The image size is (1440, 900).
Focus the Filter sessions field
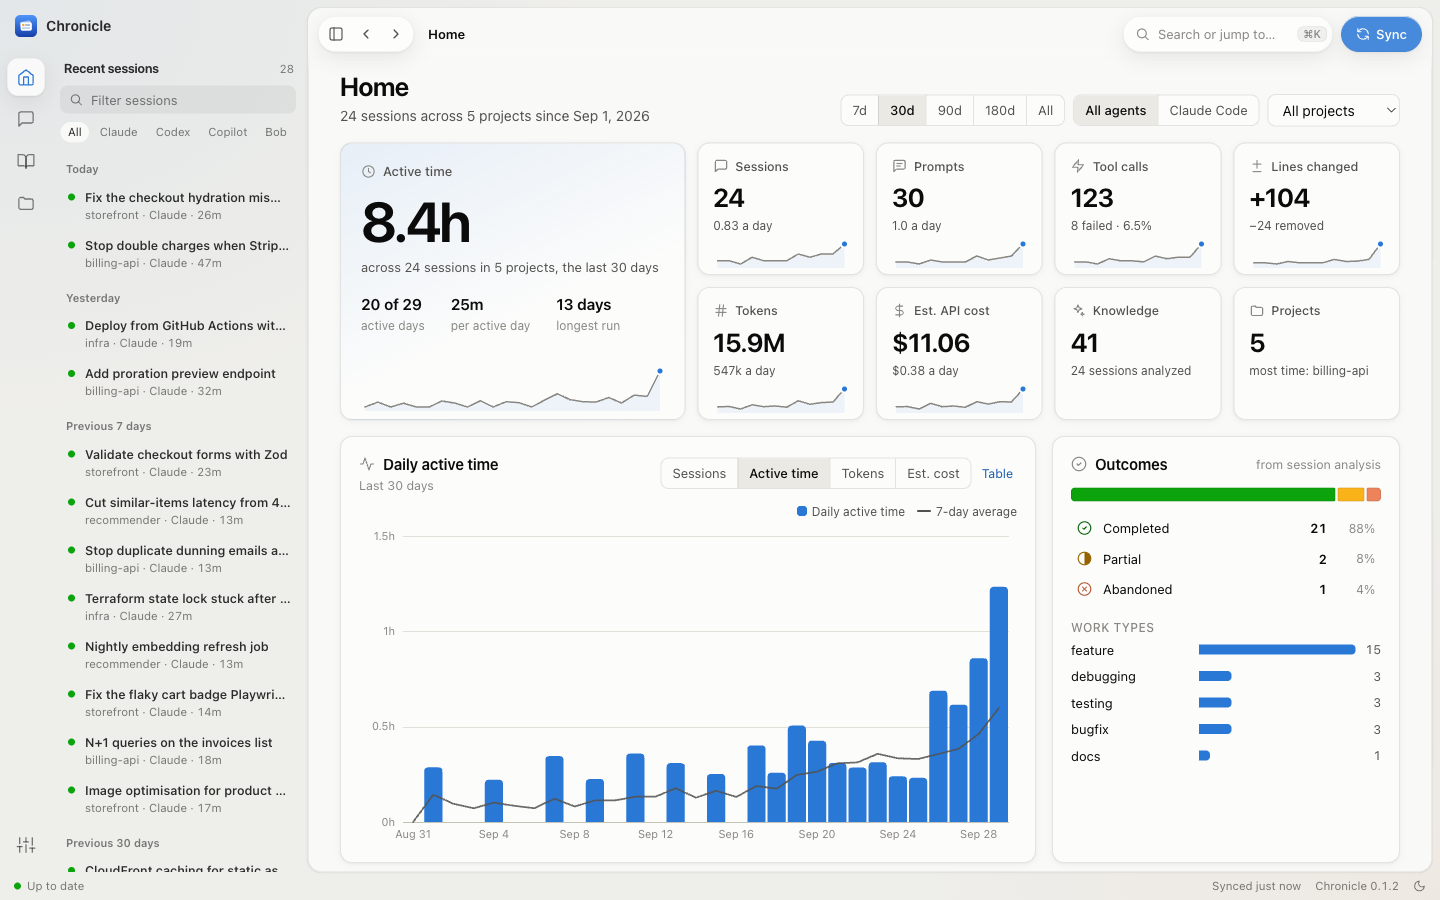tap(178, 100)
